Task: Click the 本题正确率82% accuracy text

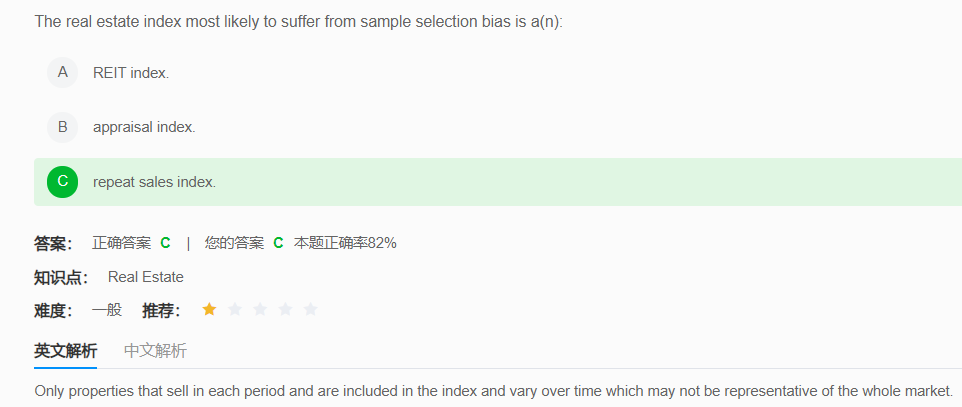Action: coord(345,243)
